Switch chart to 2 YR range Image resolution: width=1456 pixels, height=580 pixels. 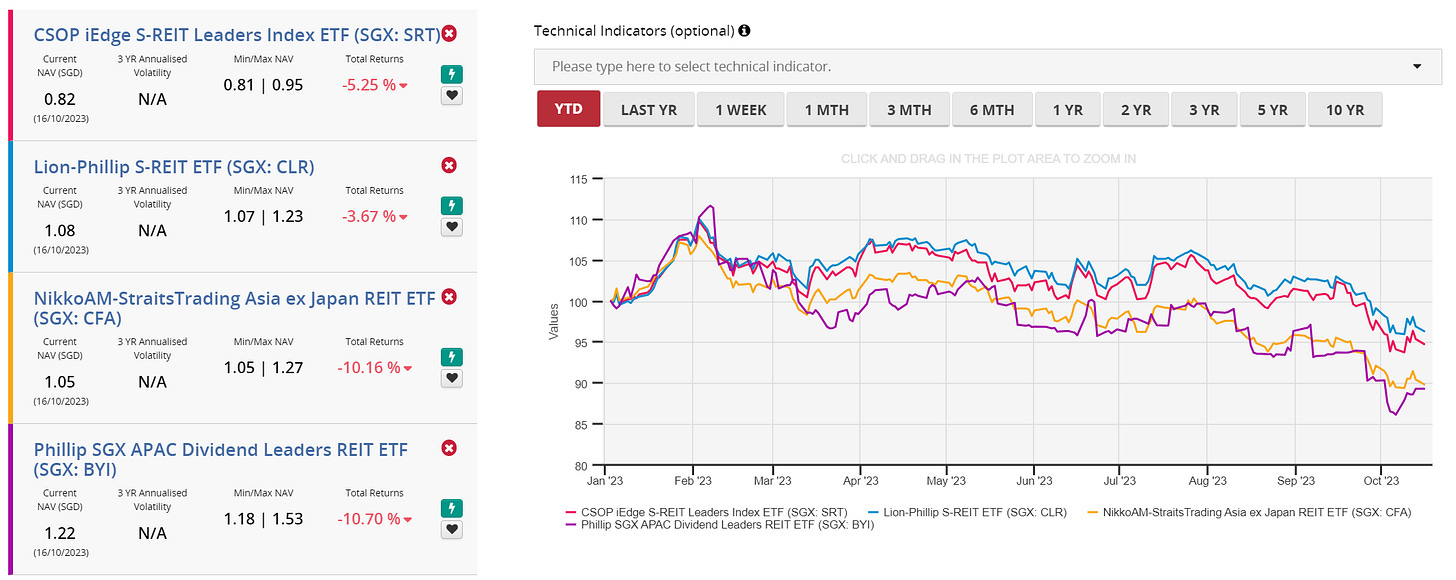(x=1136, y=110)
